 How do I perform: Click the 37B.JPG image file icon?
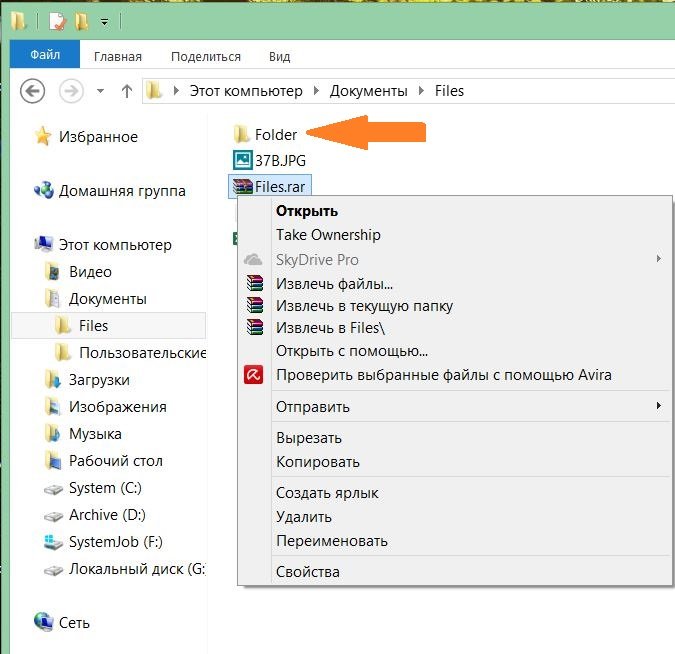[x=241, y=159]
